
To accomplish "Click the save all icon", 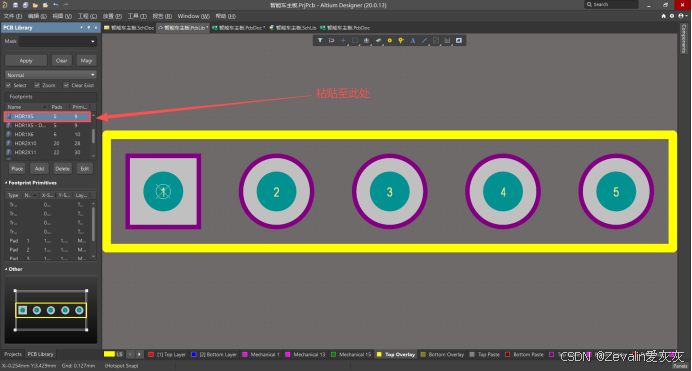I will tap(25, 5).
